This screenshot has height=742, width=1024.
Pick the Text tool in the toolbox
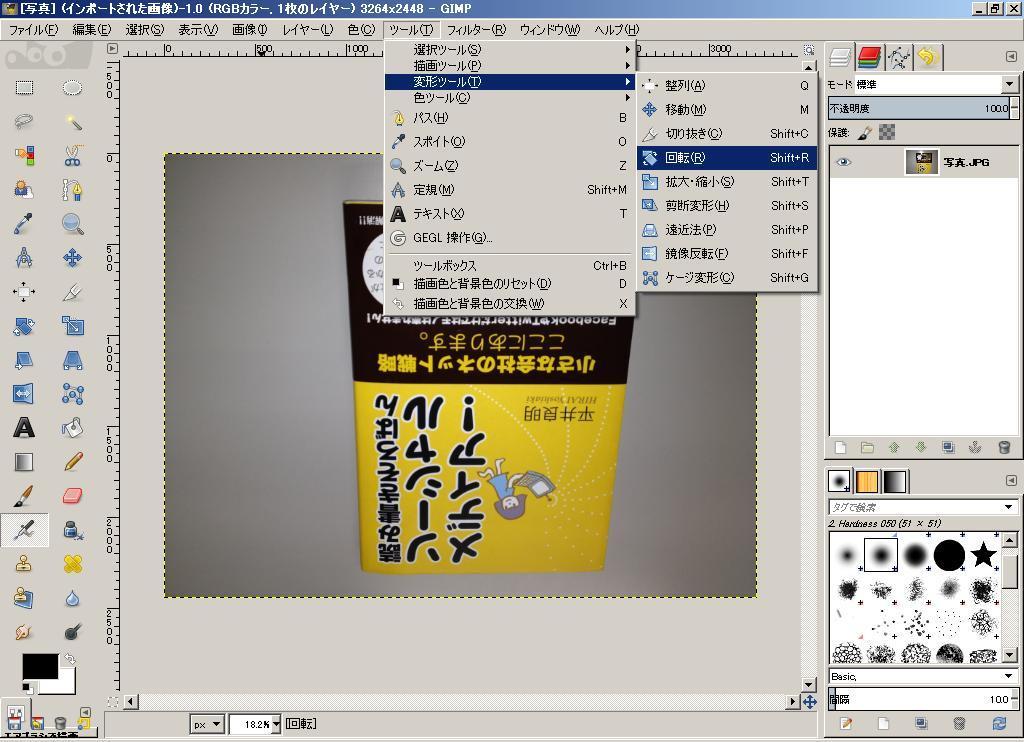click(24, 428)
